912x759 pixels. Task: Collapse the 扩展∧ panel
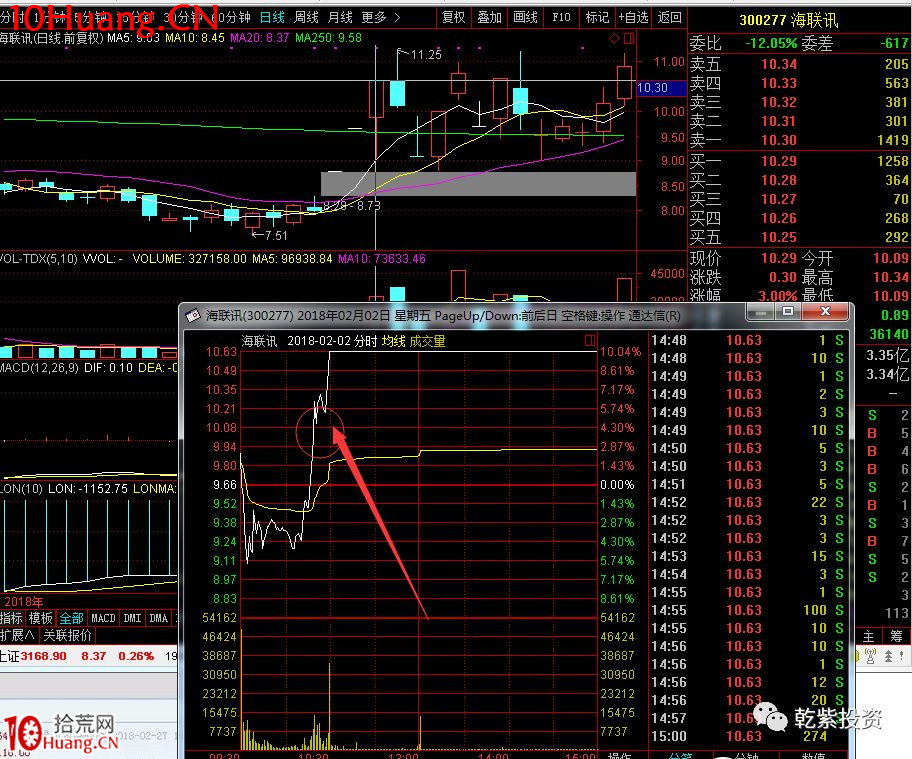[x=17, y=635]
